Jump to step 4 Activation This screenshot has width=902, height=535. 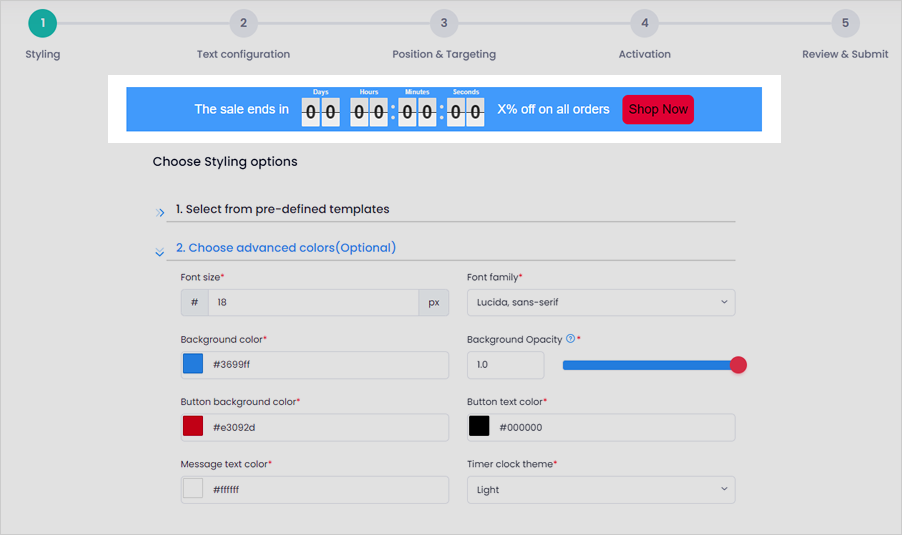tap(644, 24)
